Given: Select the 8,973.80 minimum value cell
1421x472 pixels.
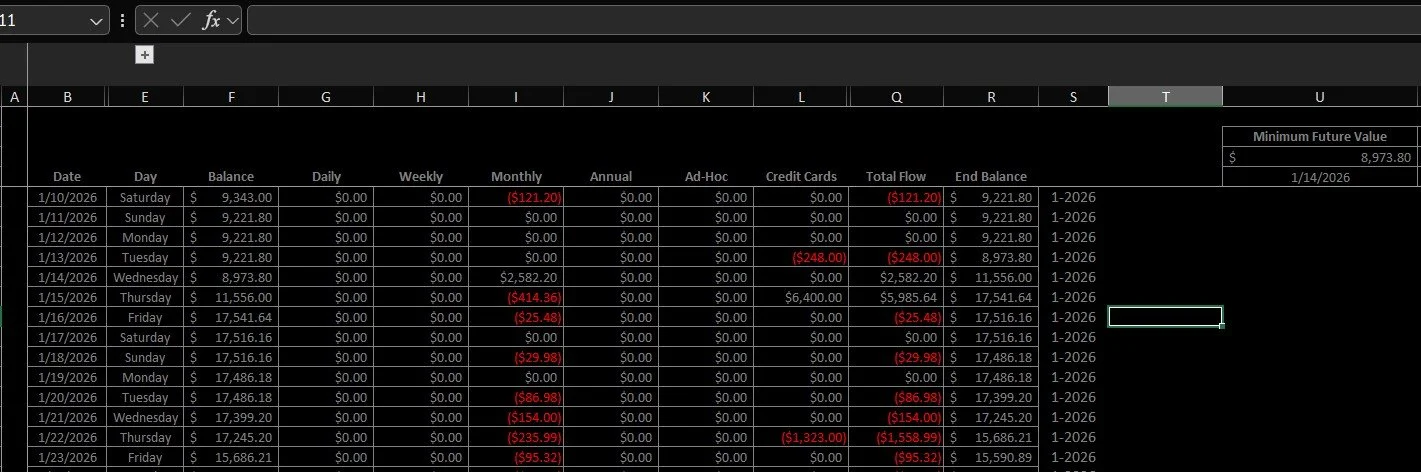Looking at the screenshot, I should (1320, 157).
